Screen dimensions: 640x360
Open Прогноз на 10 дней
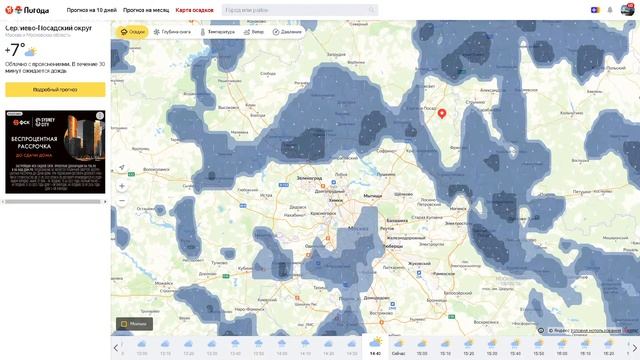click(92, 10)
